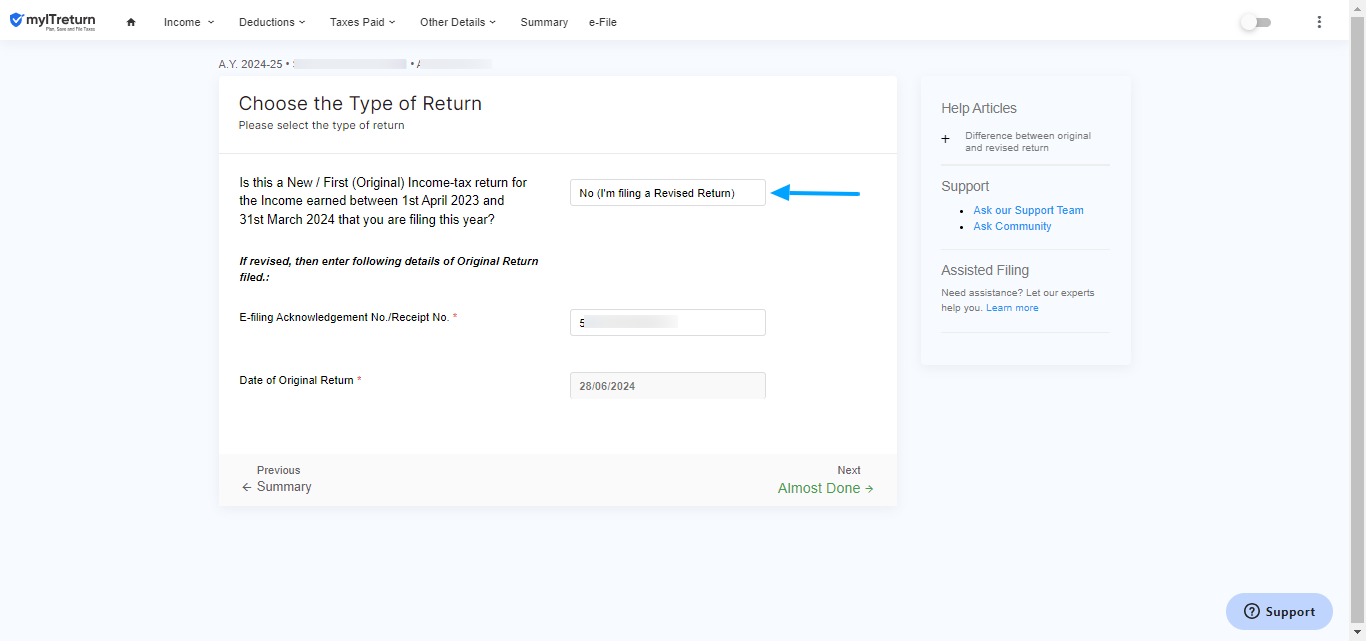Click the Support question mark button
1366x641 pixels.
pos(1279,611)
